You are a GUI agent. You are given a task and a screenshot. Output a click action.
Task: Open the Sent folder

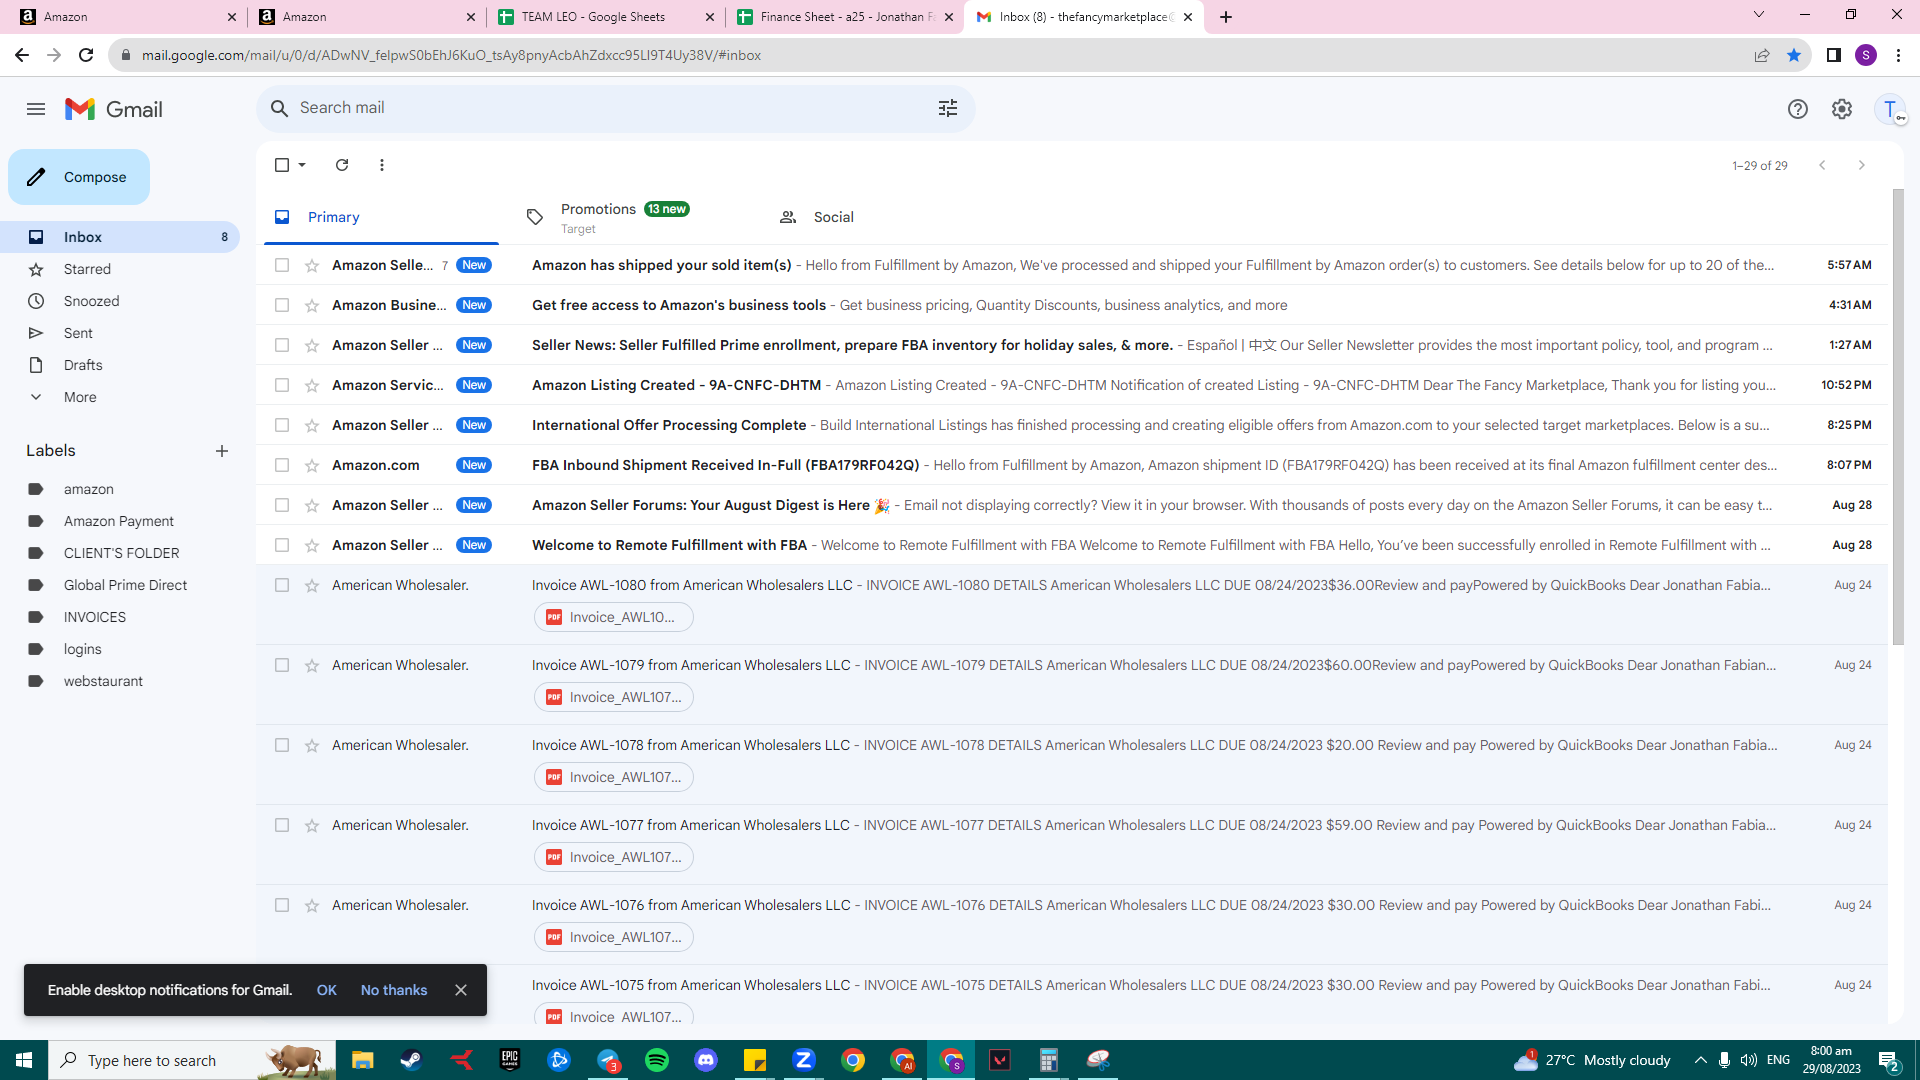pos(120,333)
